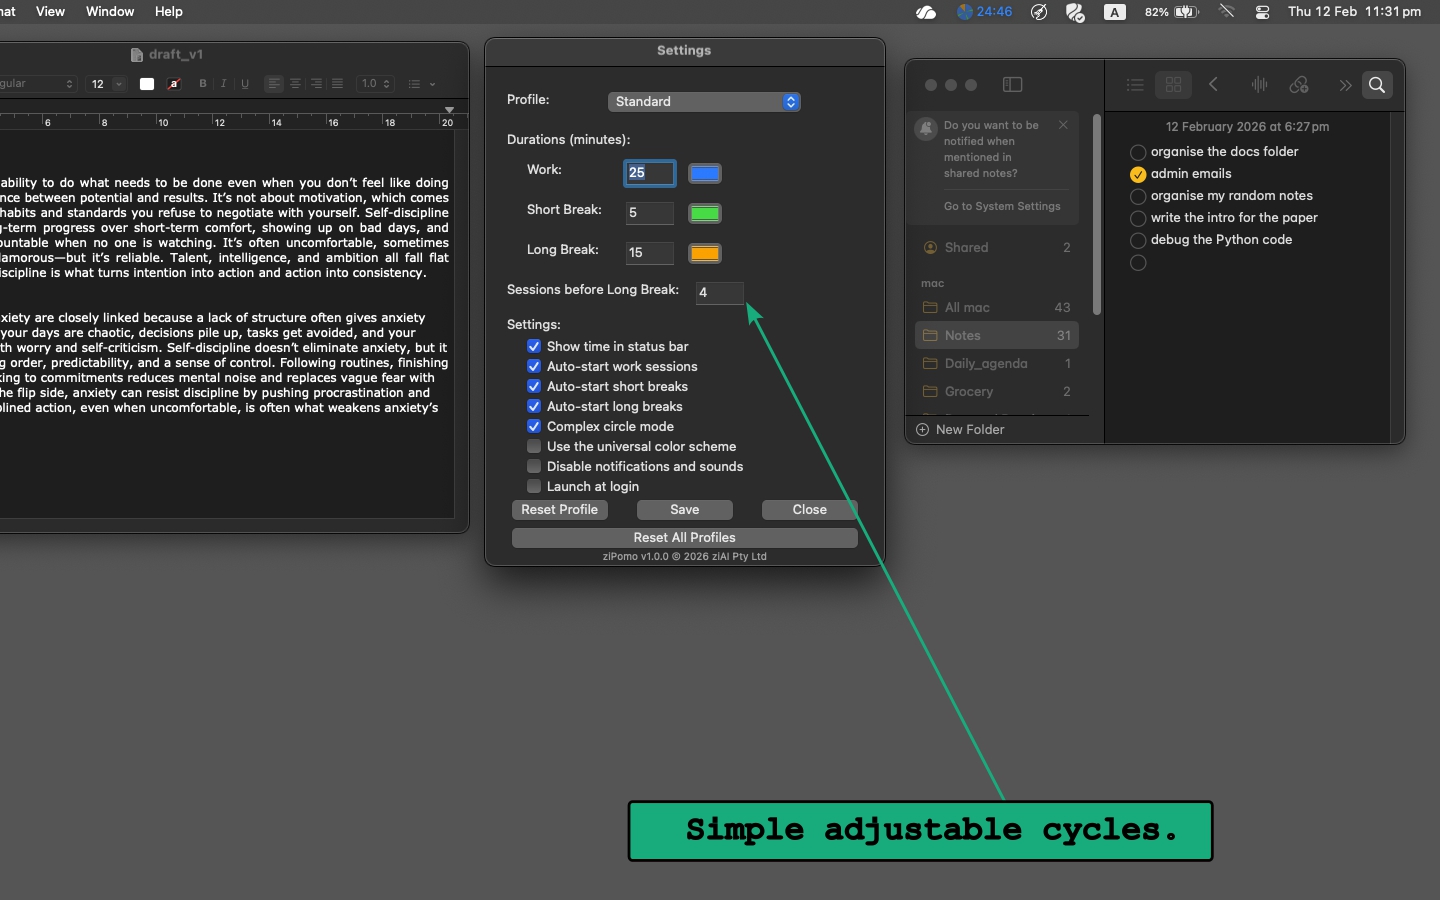Disable Auto-start work sessions checkbox
This screenshot has width=1440, height=900.
[x=534, y=366]
